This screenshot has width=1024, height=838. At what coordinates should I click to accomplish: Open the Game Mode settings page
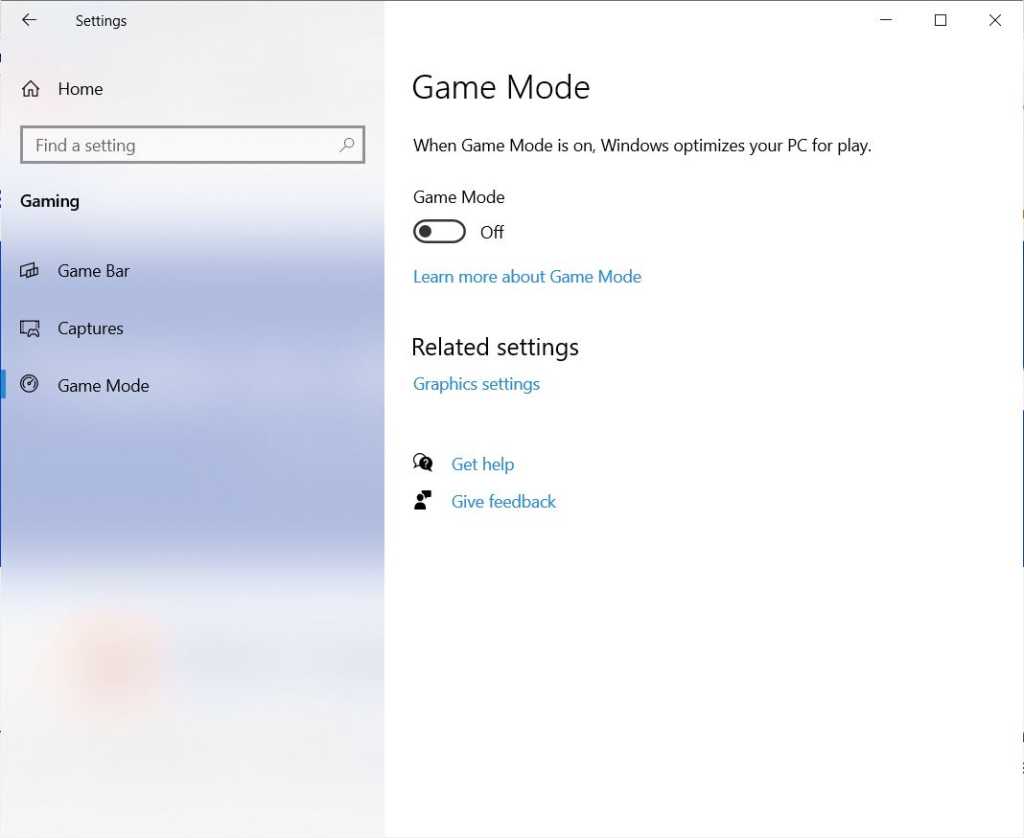coord(103,385)
